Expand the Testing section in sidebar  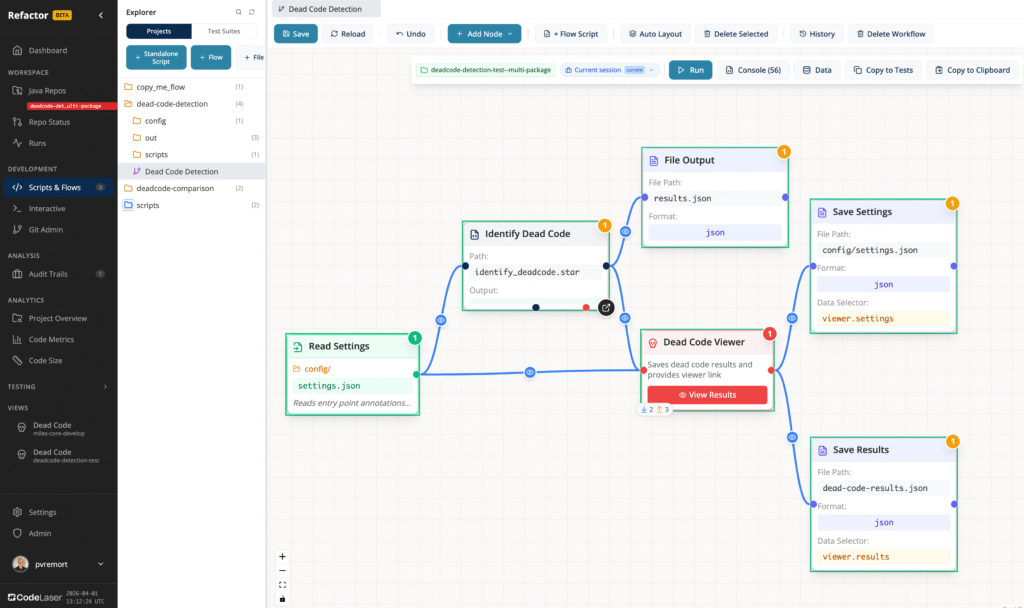(x=105, y=386)
